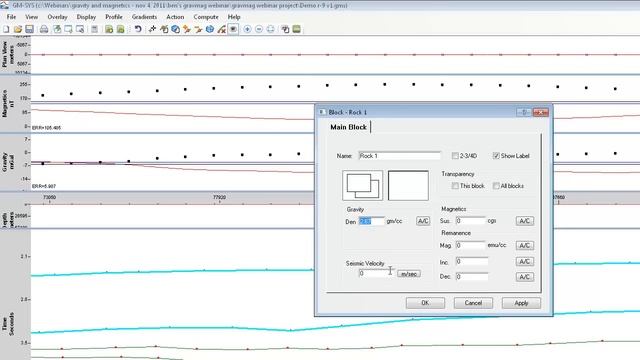Click the Den gravity density field
The image size is (640, 360).
pos(371,221)
